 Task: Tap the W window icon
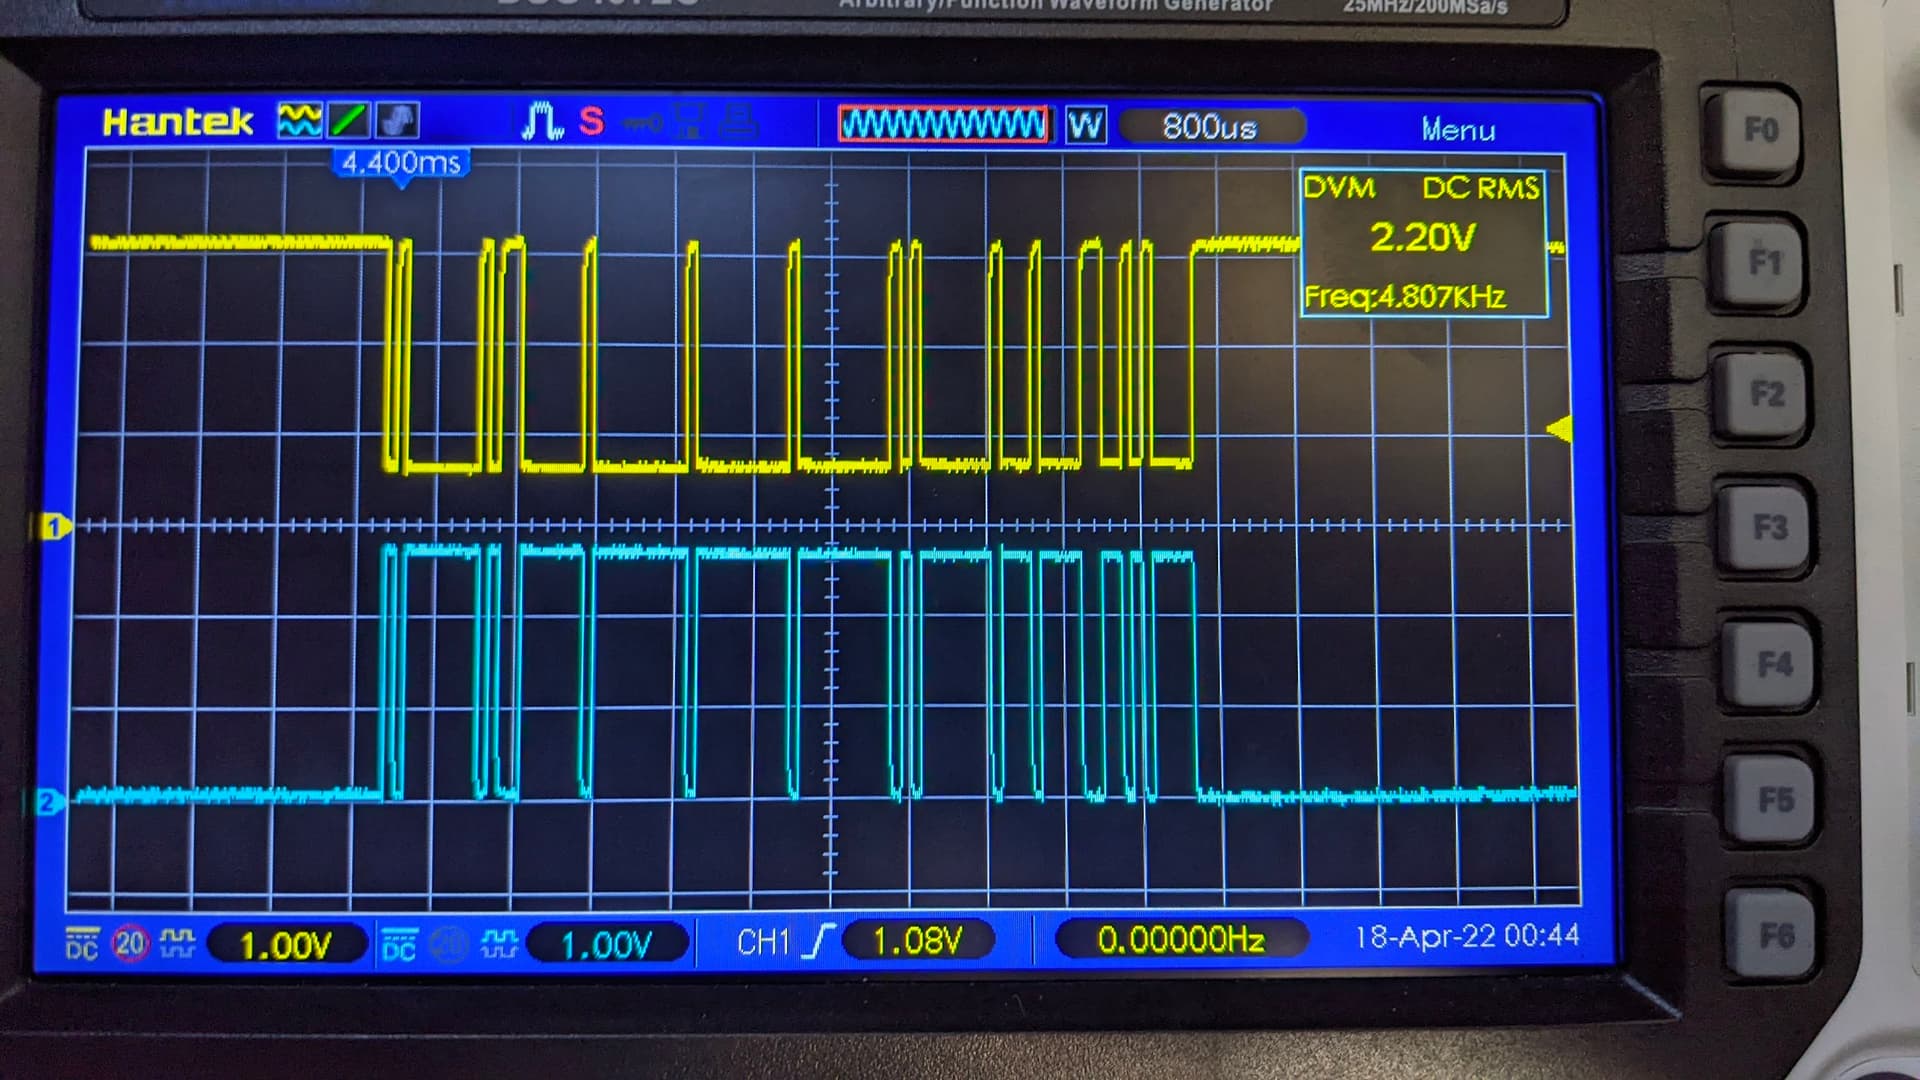1085,126
